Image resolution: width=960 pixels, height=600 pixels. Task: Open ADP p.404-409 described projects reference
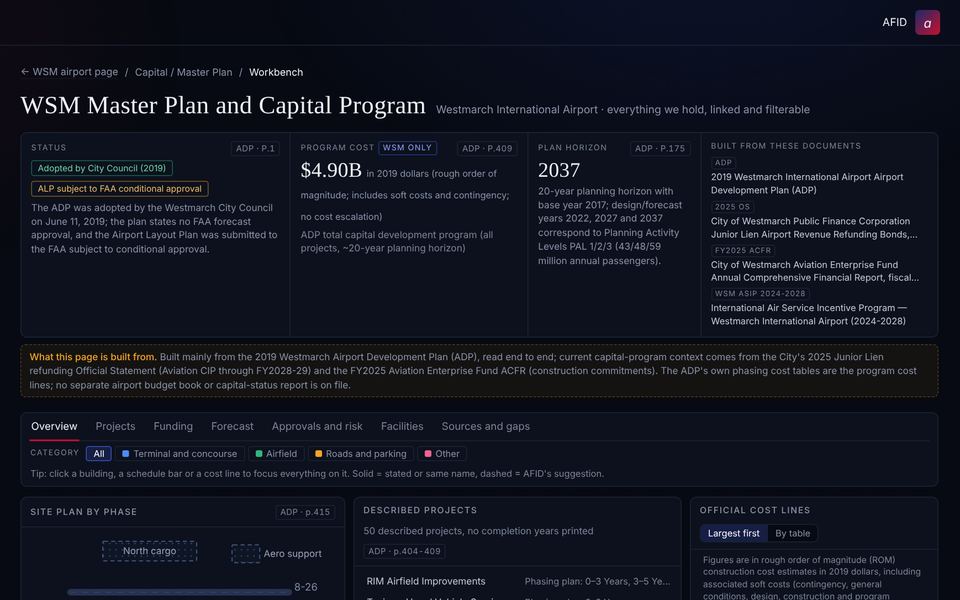(404, 551)
